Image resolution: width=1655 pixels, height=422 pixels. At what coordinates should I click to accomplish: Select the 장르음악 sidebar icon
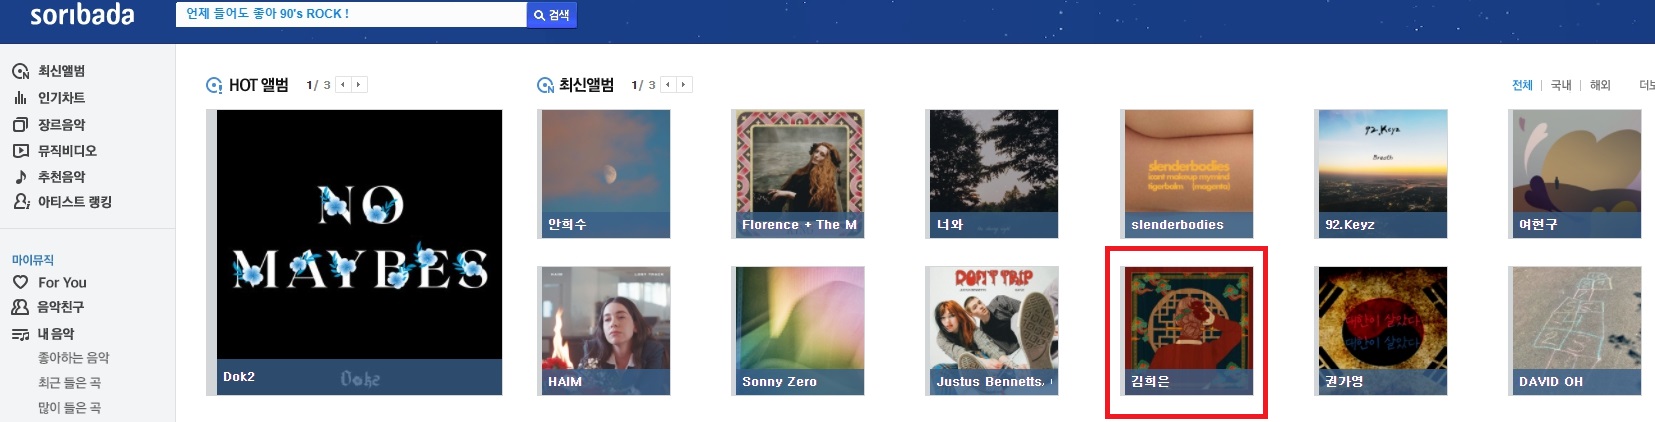tap(20, 125)
